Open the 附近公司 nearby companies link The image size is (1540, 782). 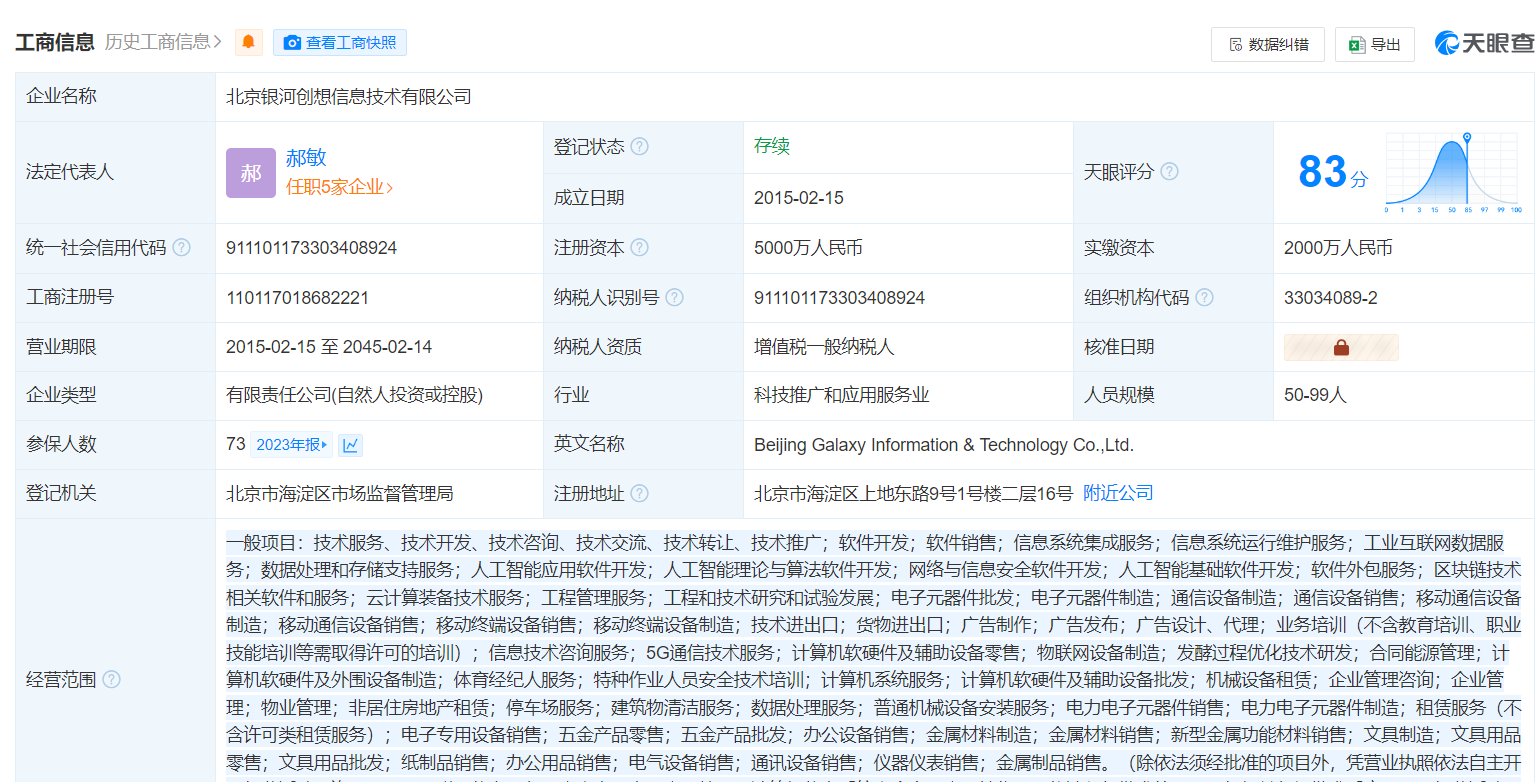(x=1118, y=493)
